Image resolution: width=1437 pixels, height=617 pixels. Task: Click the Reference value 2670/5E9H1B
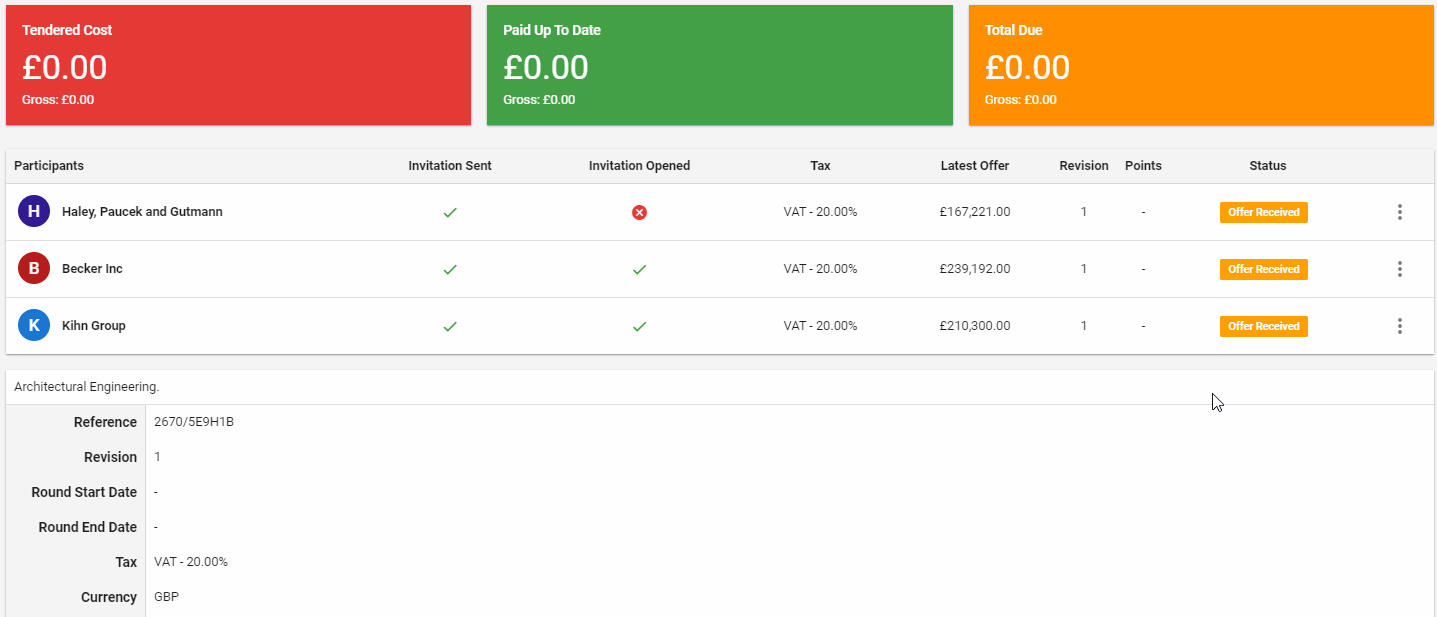pos(191,421)
